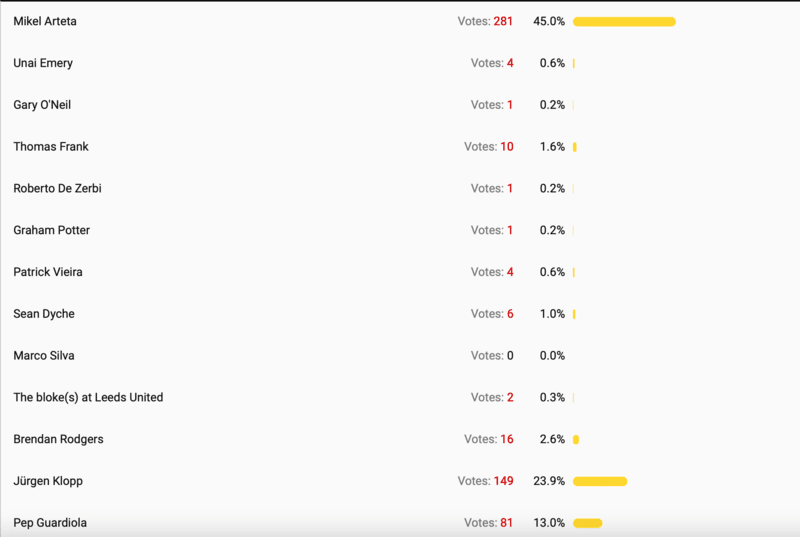
Task: Click Brendan Rodgers' 2.6% yellow bar
Action: point(576,440)
